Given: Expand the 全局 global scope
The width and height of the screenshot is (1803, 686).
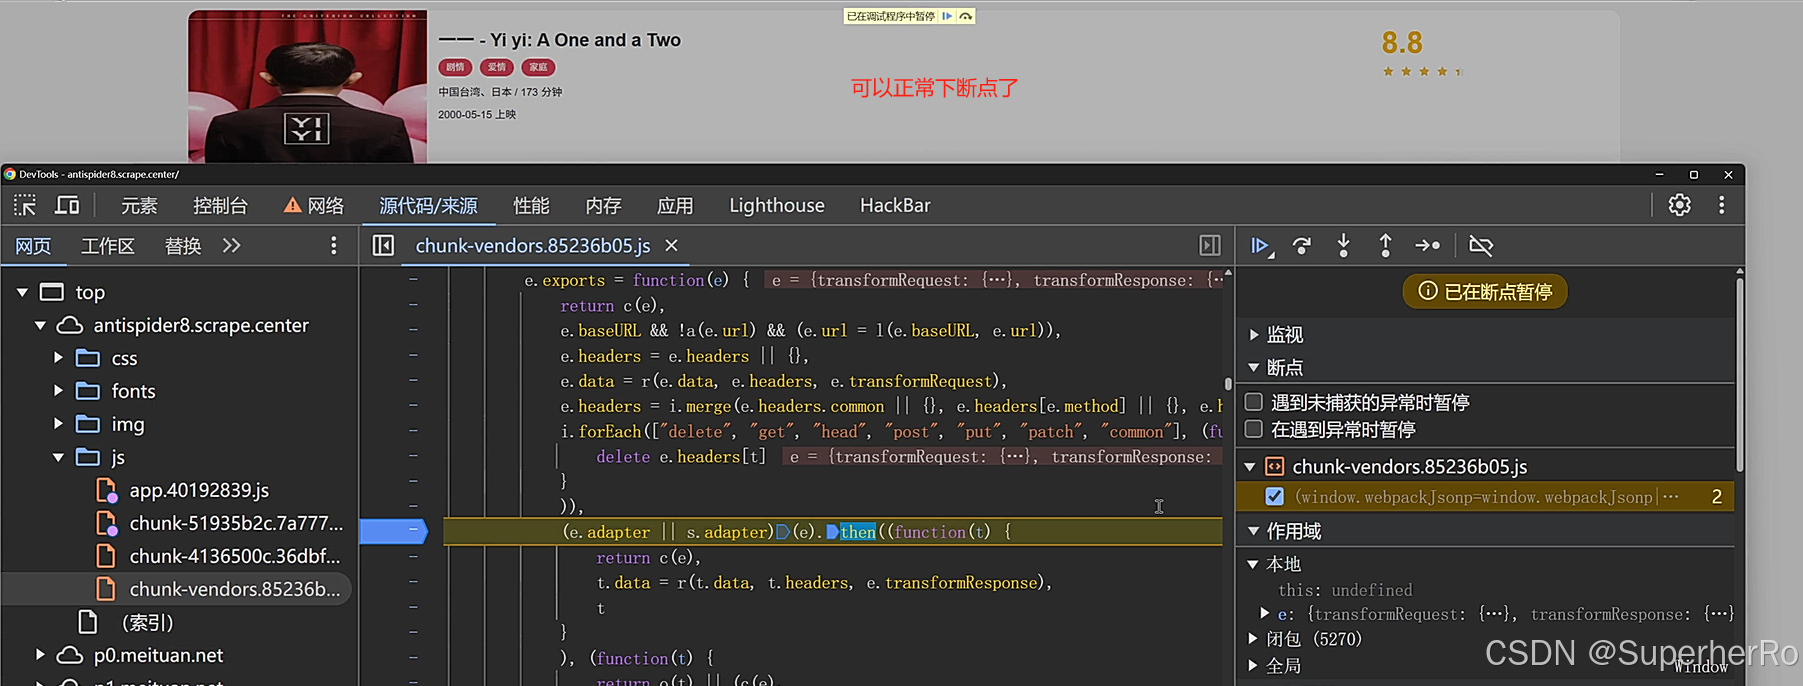Looking at the screenshot, I should (1254, 665).
